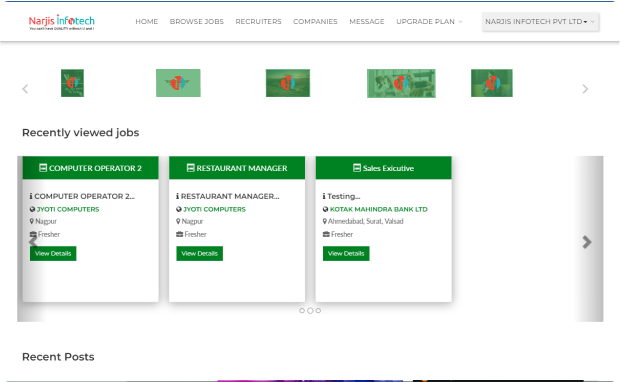This screenshot has width=620, height=382.
Task: Open the last carousel logo thumbnail
Action: point(492,83)
